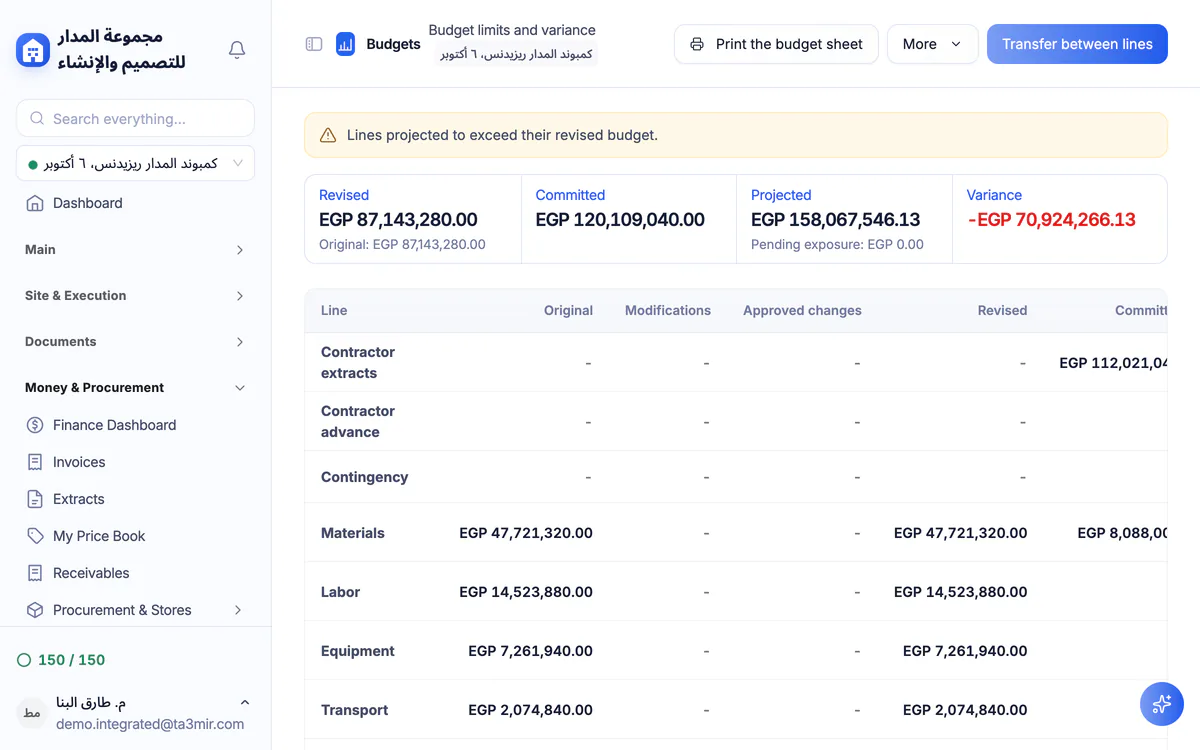1200x750 pixels.
Task: Click the Budgets breadcrumb title
Action: pos(394,44)
